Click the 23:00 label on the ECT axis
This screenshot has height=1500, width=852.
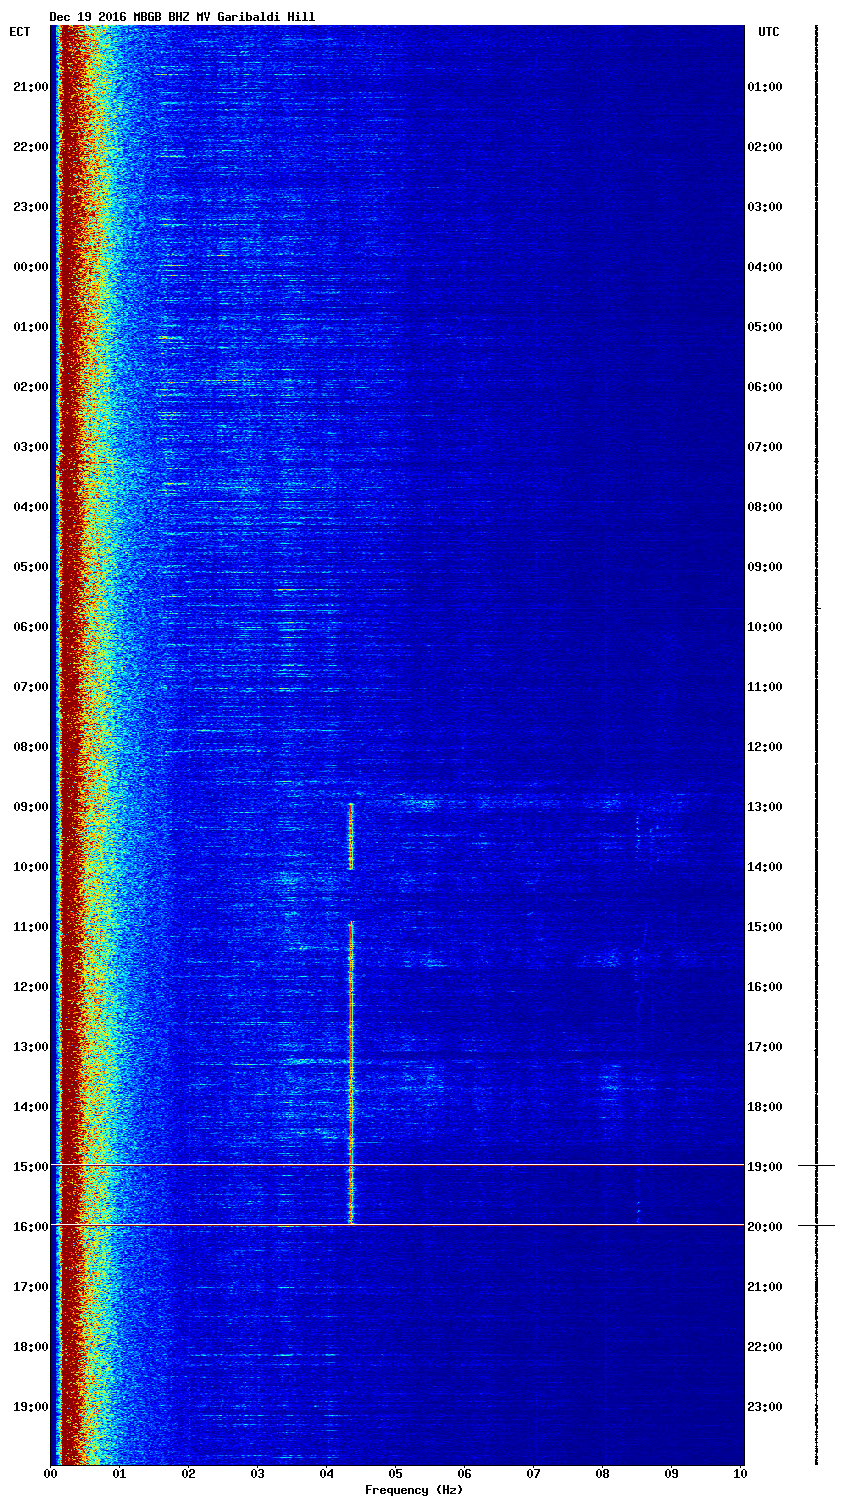30,207
